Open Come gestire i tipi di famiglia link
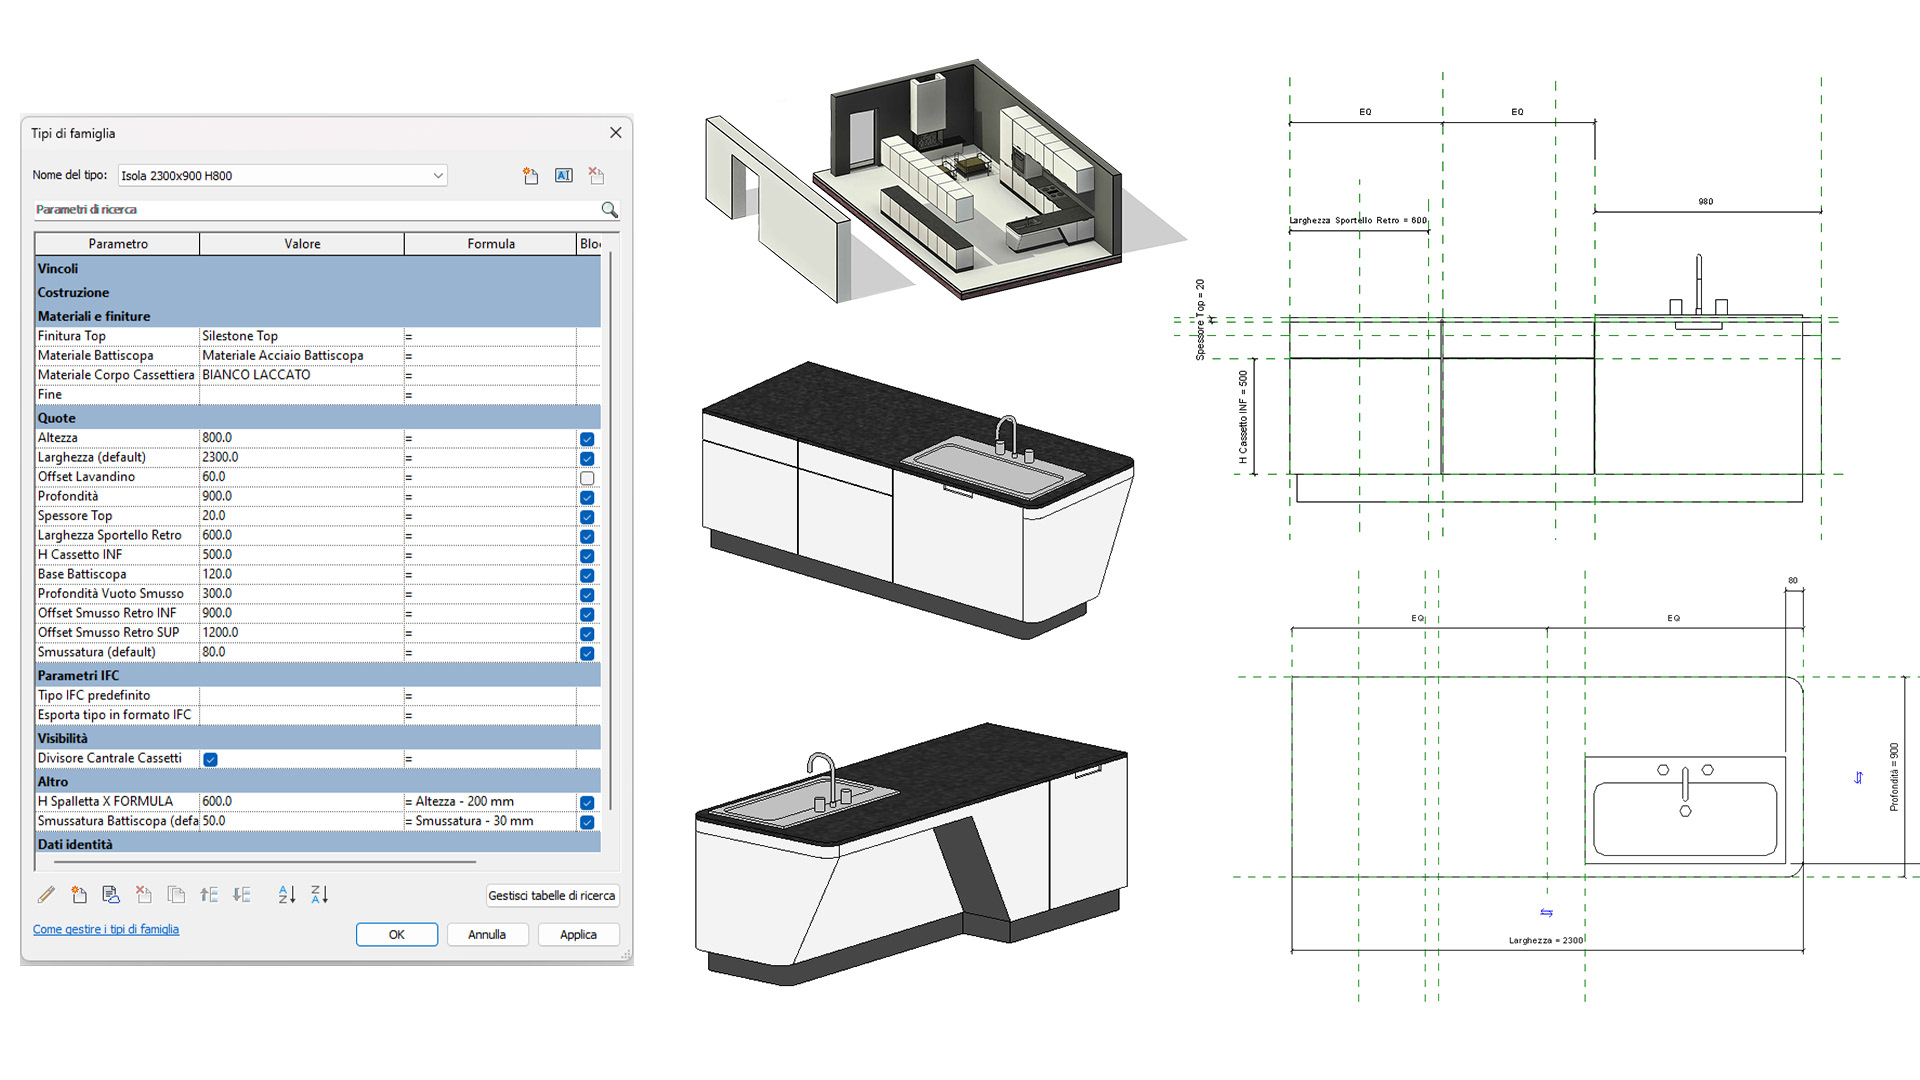 [106, 929]
